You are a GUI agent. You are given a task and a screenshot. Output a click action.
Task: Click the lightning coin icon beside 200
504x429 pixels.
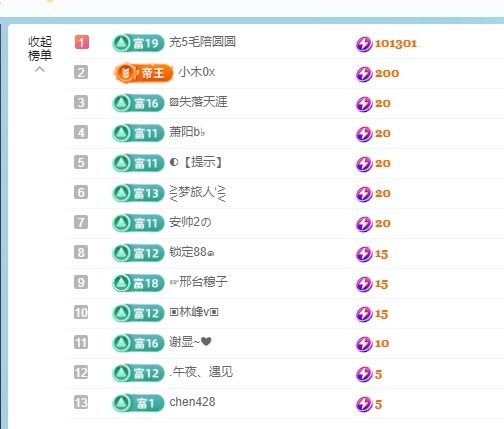click(364, 74)
